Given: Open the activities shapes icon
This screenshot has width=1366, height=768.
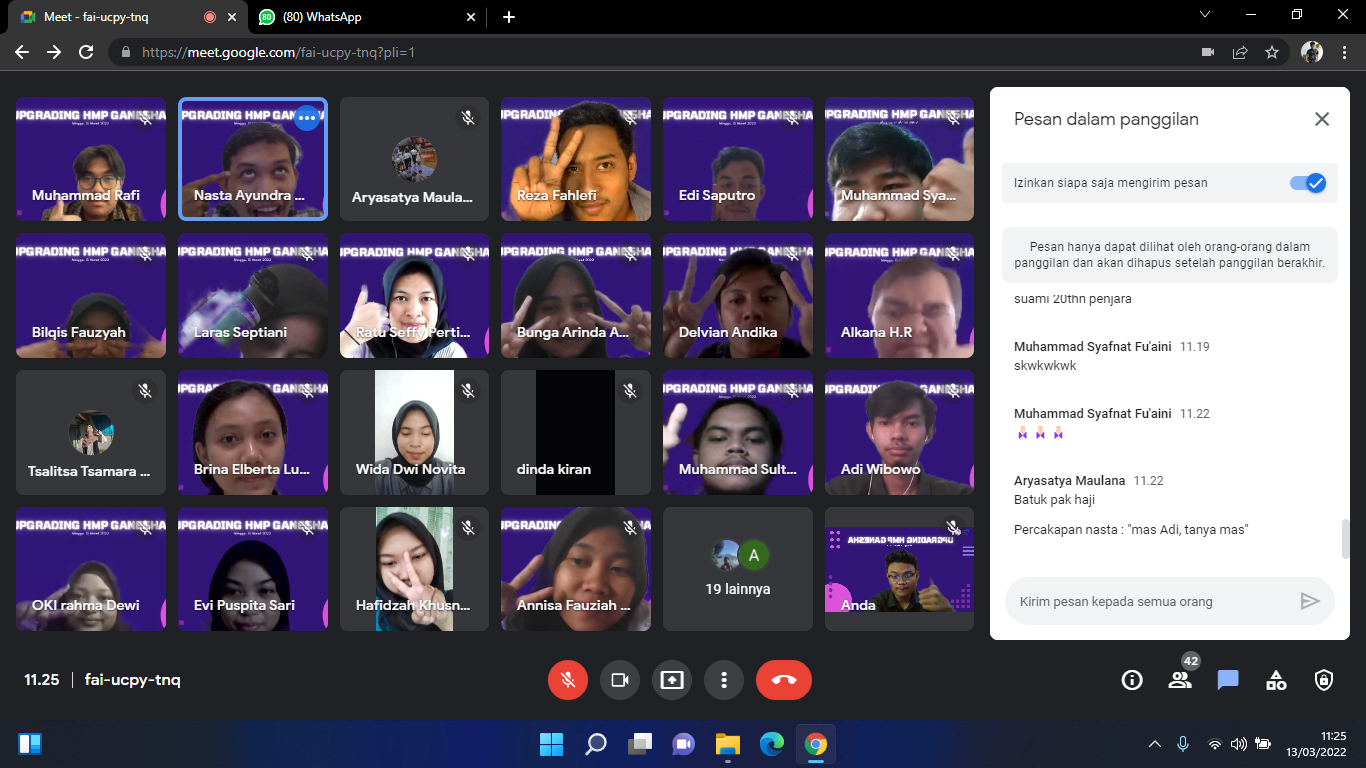Looking at the screenshot, I should 1276,680.
